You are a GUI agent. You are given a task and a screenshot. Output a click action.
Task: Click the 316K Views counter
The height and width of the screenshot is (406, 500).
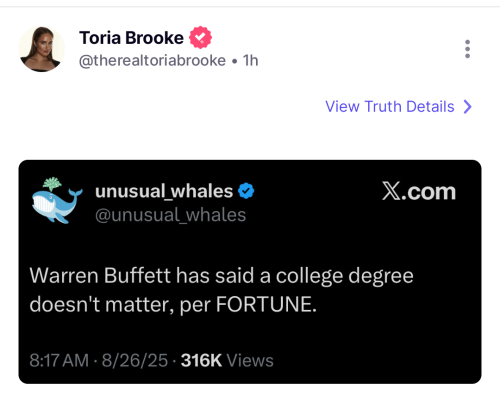tap(227, 360)
